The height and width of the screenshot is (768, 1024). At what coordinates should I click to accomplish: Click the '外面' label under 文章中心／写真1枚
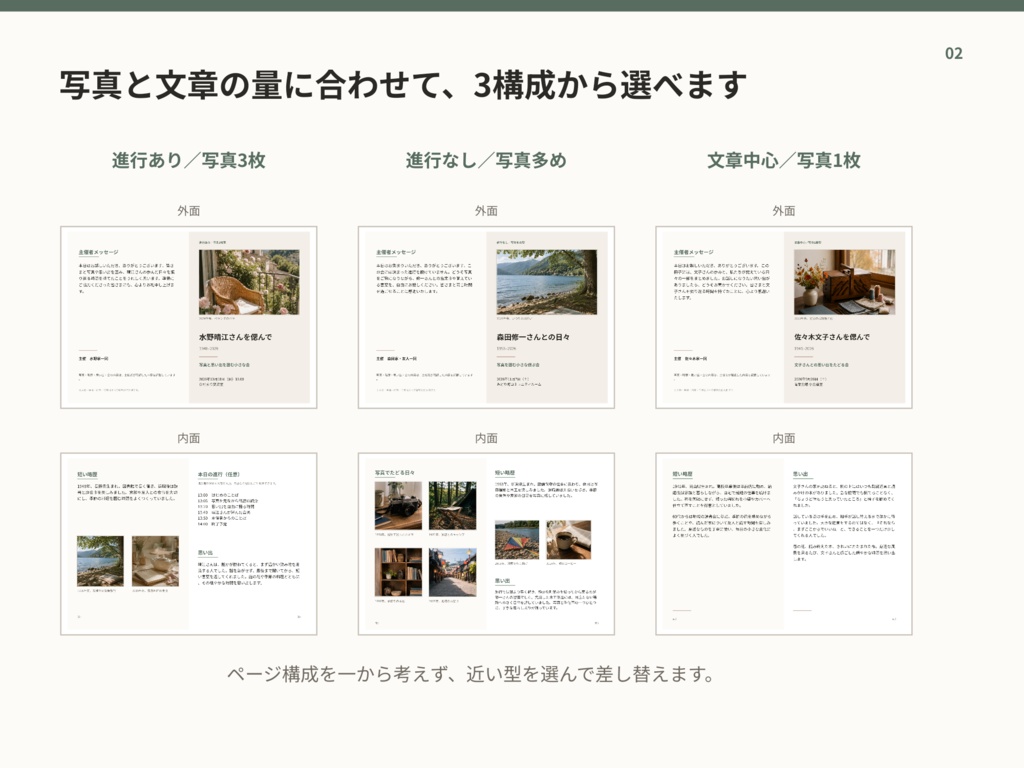pos(784,211)
